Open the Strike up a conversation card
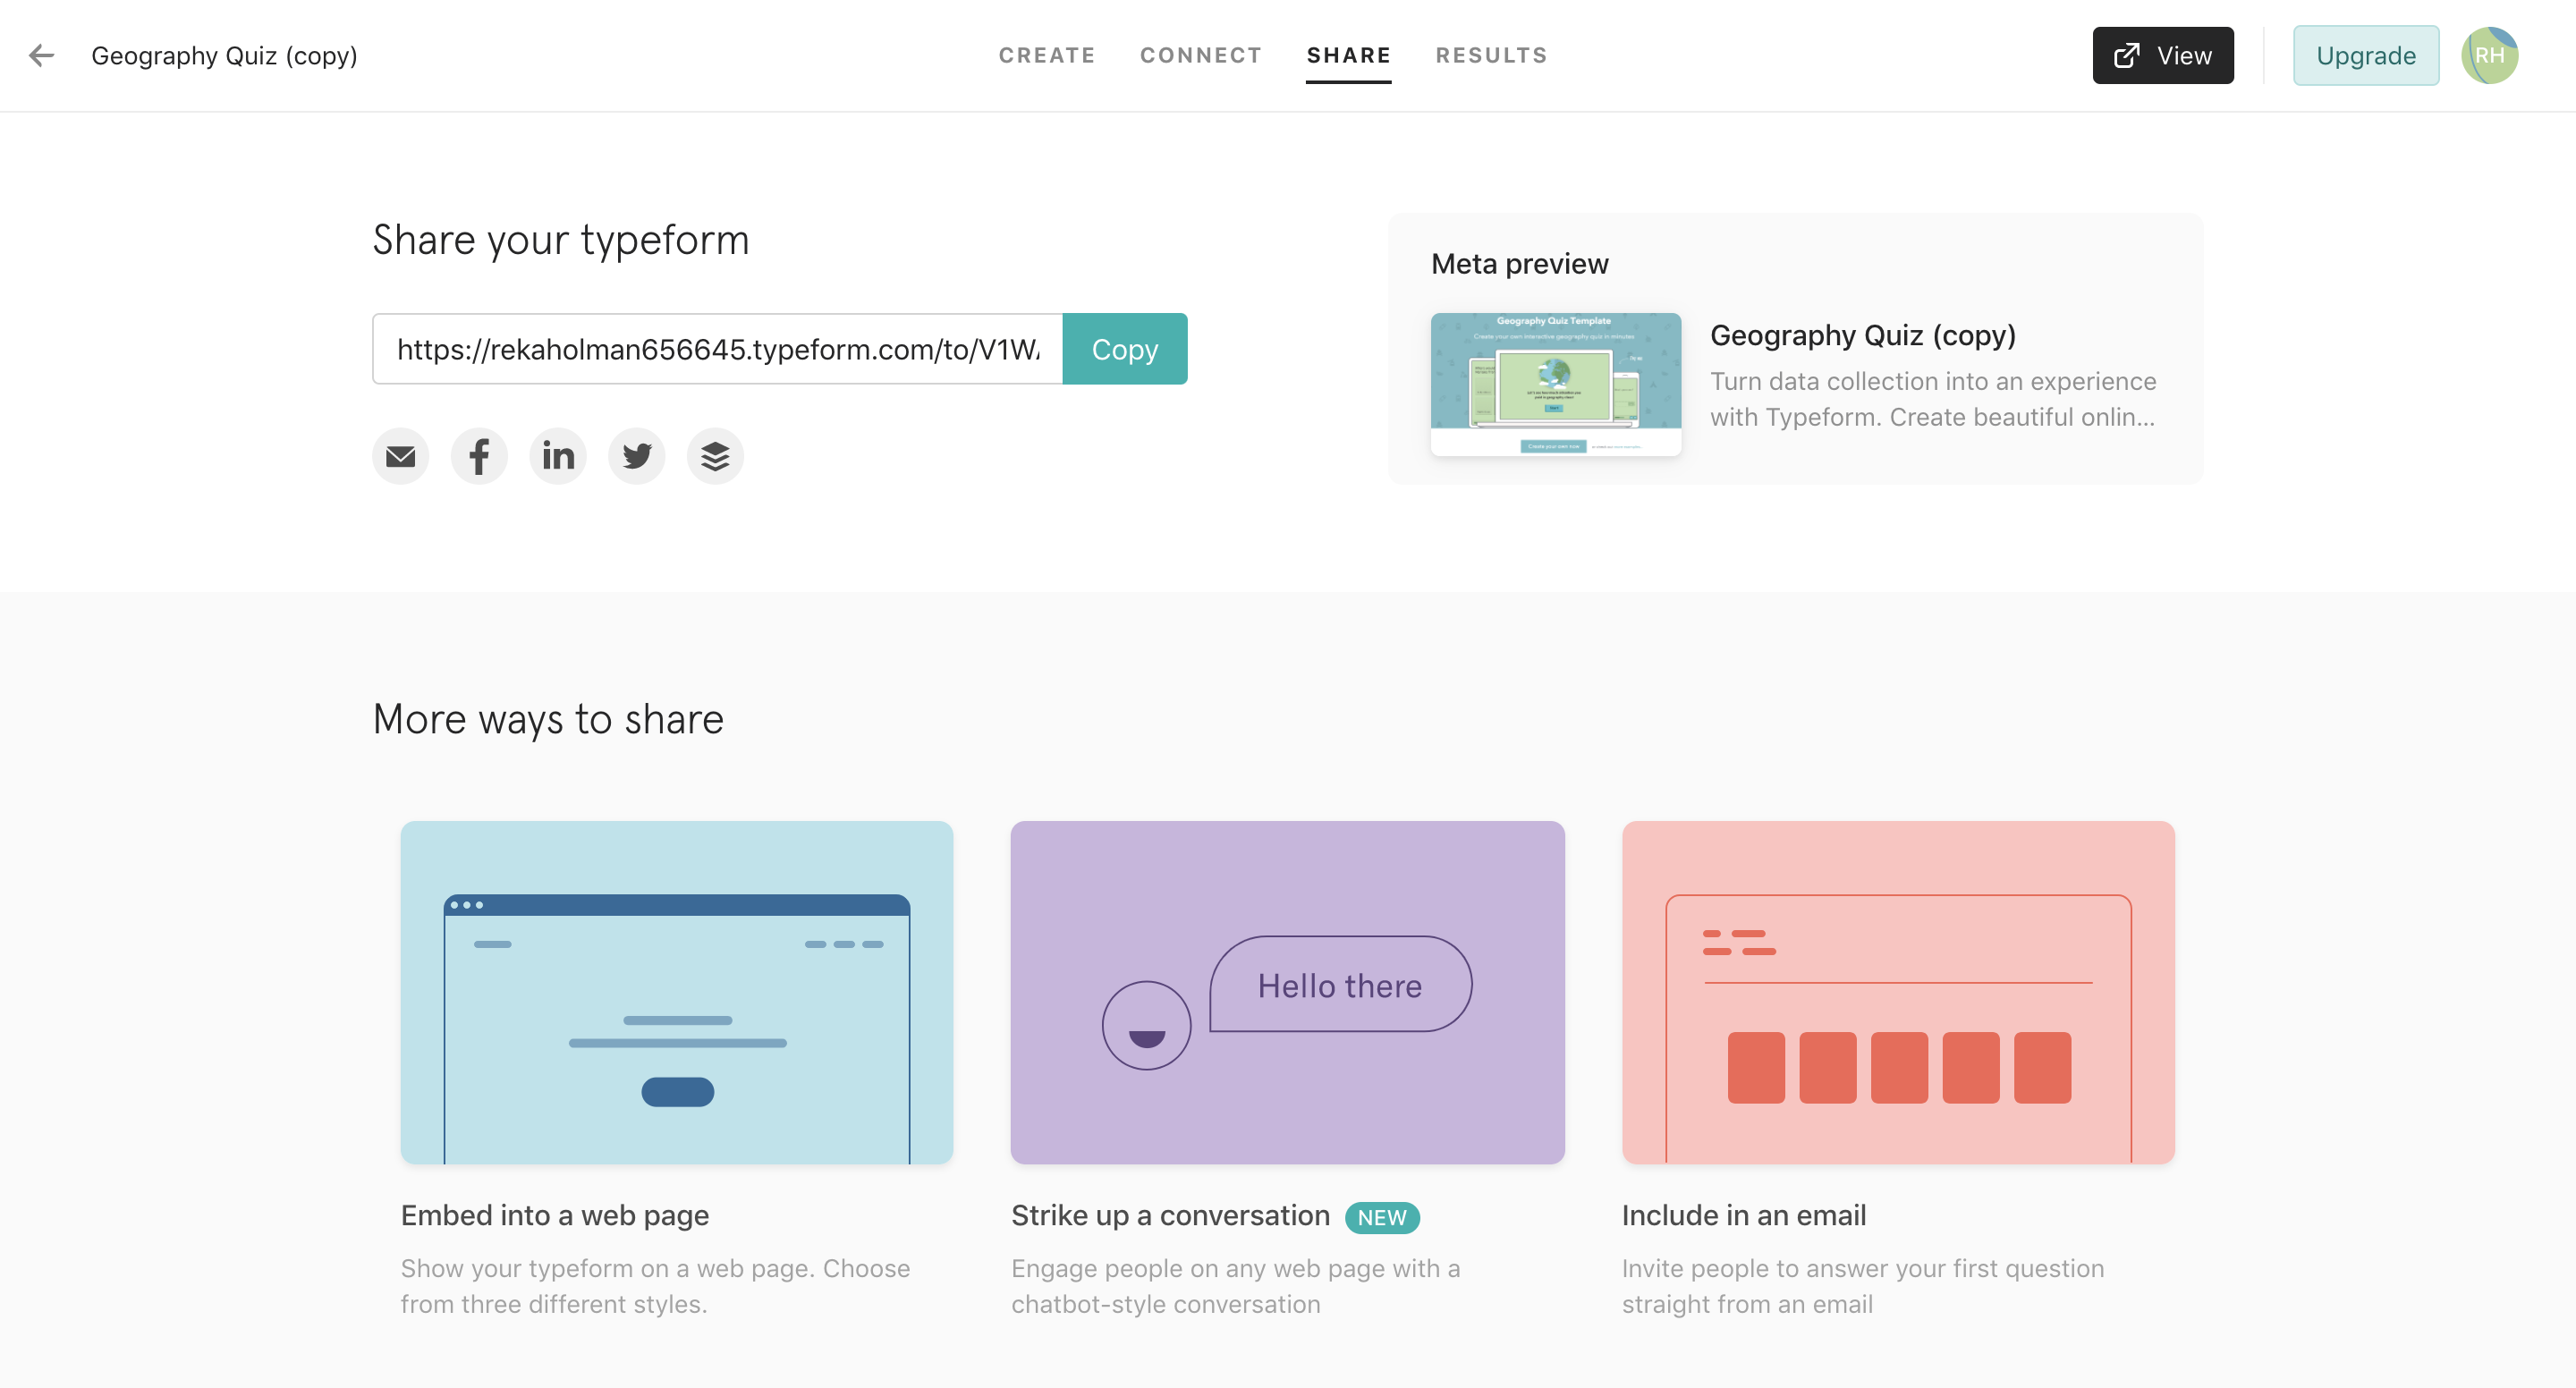 tap(1288, 992)
